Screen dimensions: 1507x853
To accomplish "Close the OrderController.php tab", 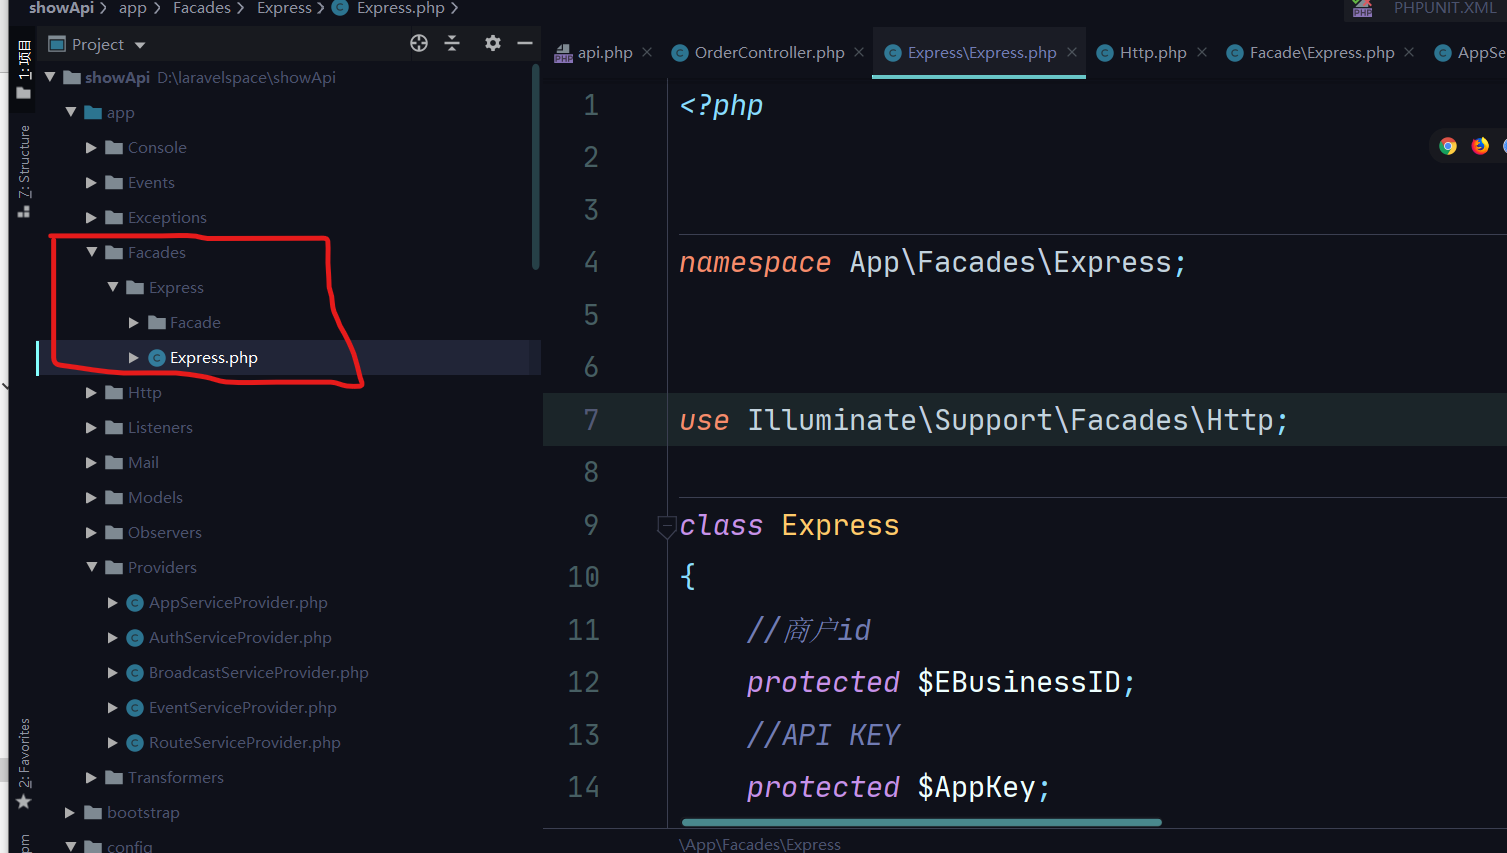I will pyautogui.click(x=859, y=52).
